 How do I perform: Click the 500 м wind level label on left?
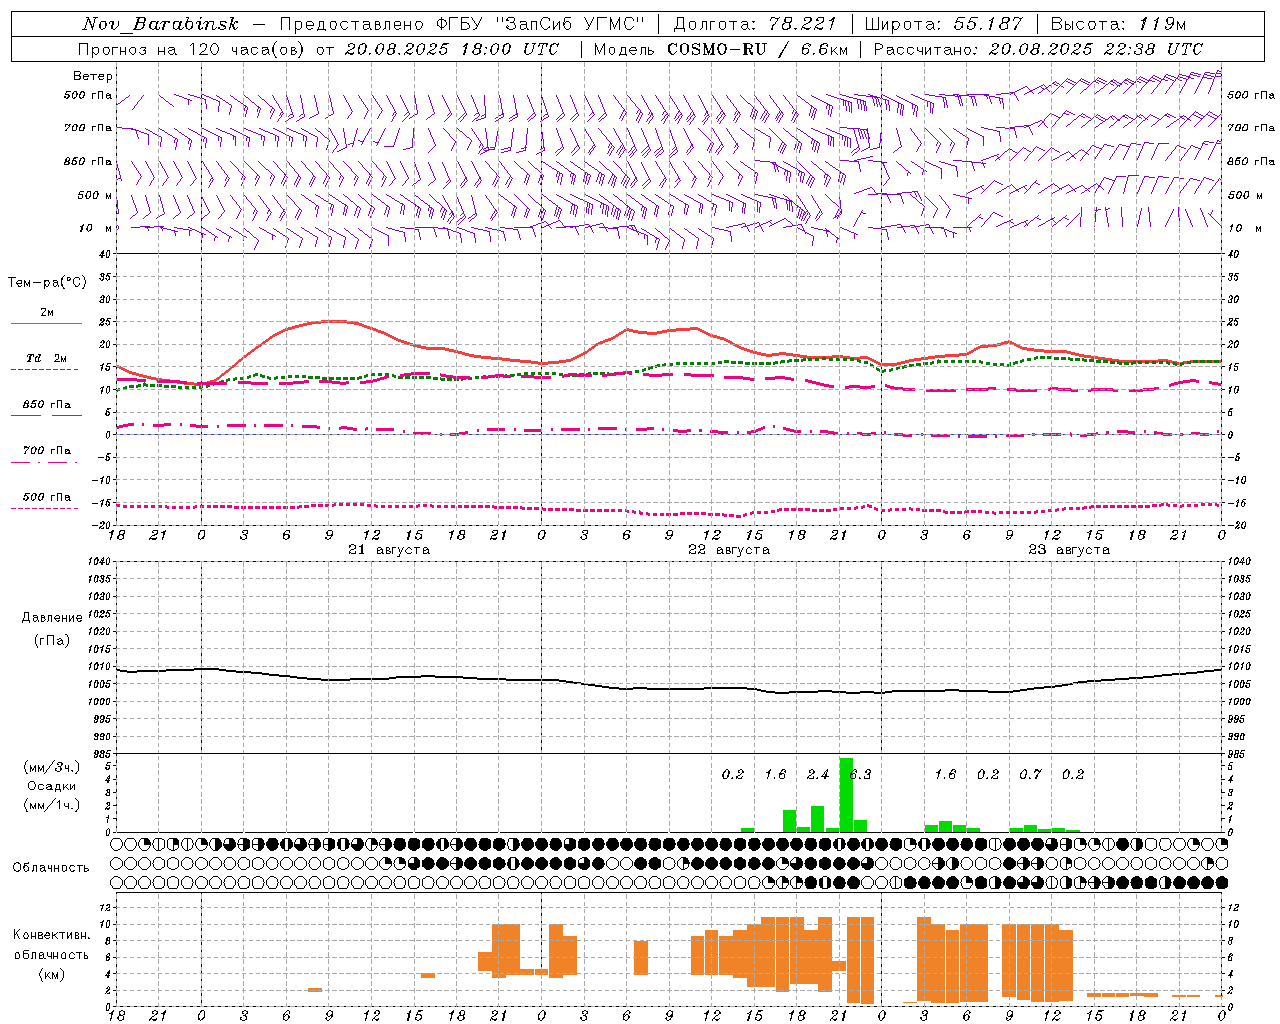click(96, 195)
